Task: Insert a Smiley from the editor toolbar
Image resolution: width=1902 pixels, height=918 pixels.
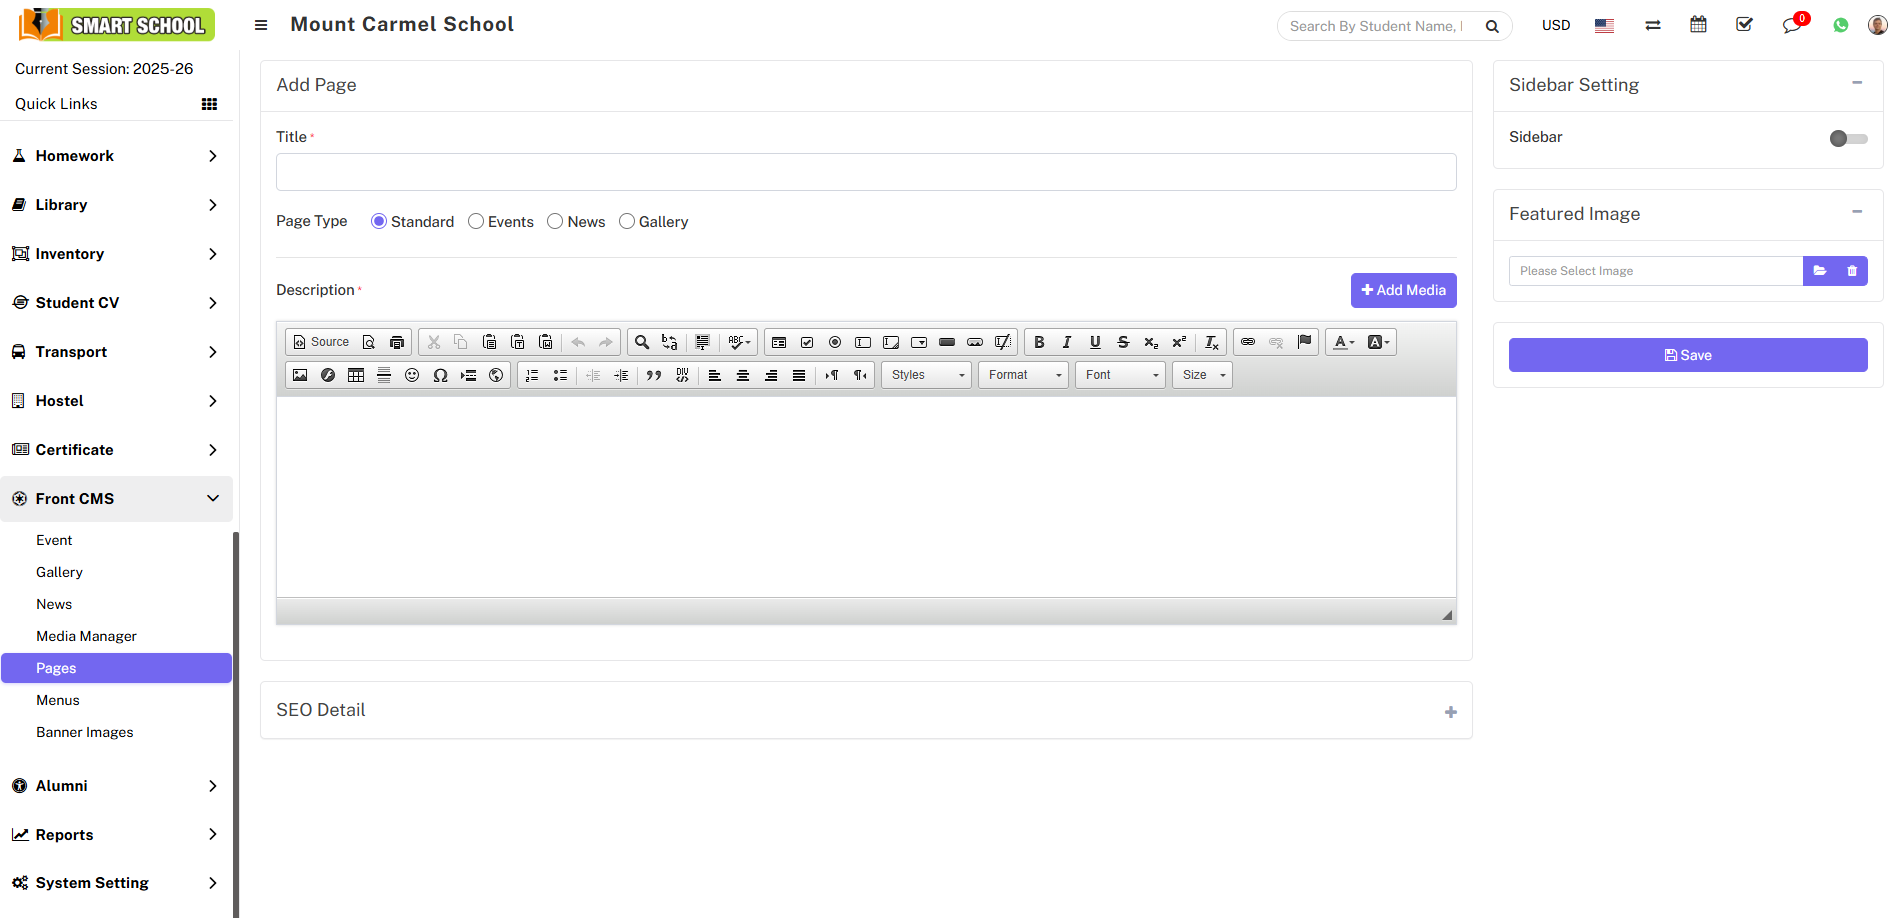Action: (x=411, y=375)
